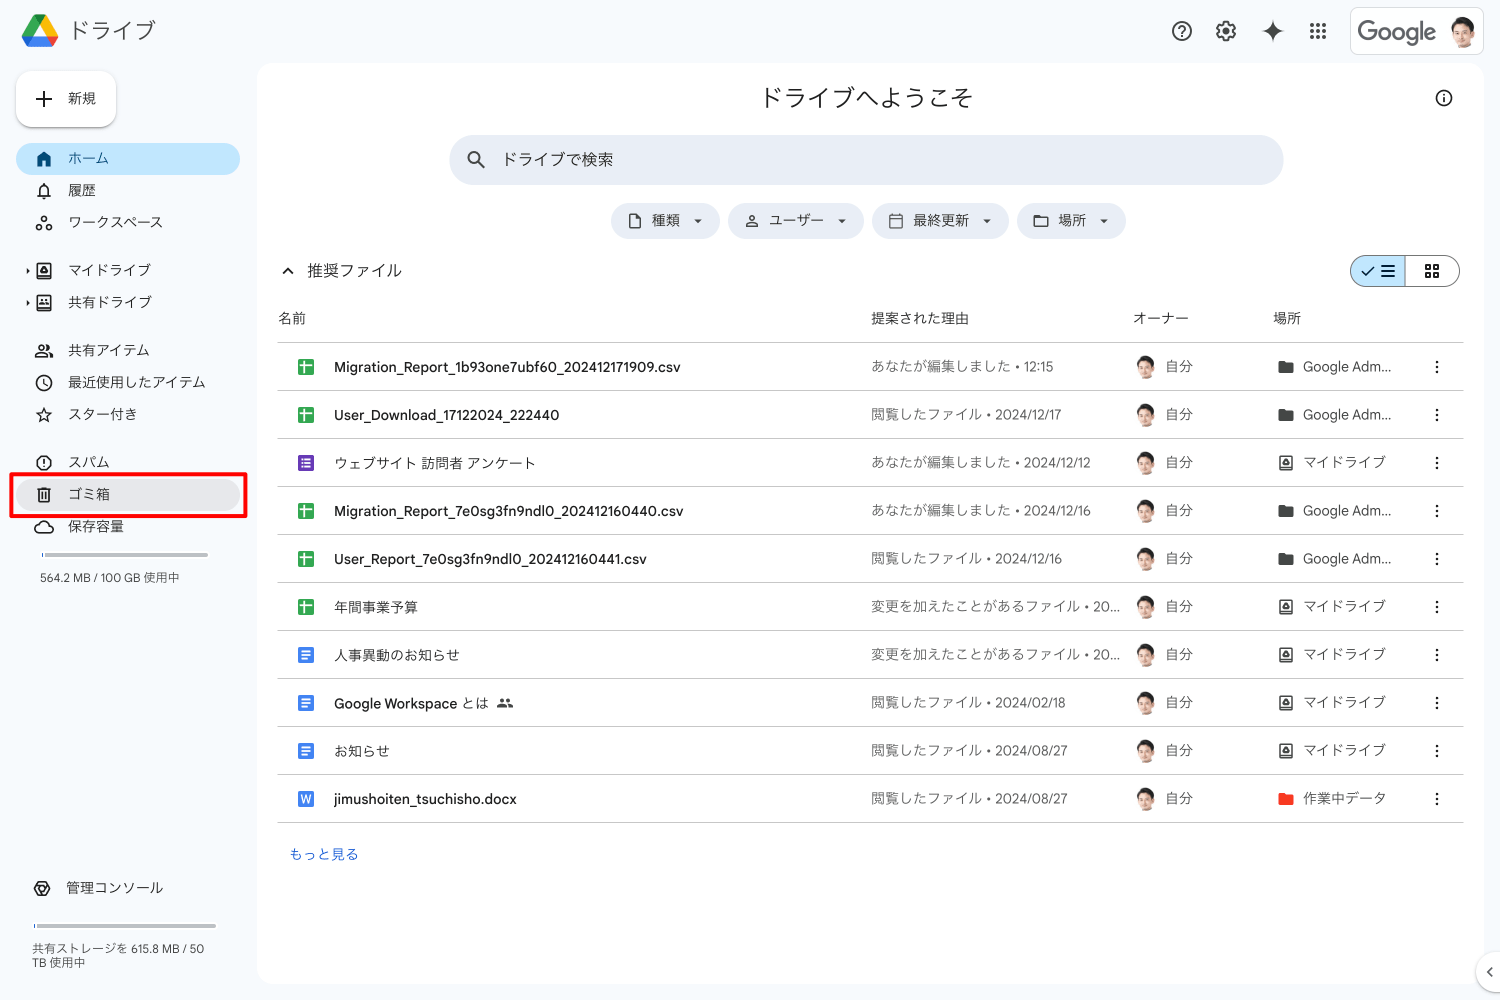
Task: Show details info icon
Action: [x=1444, y=98]
